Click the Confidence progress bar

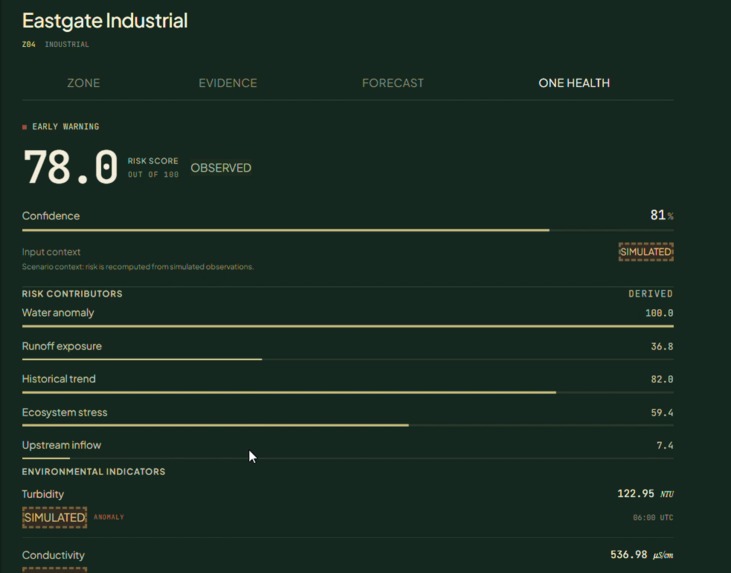[348, 230]
